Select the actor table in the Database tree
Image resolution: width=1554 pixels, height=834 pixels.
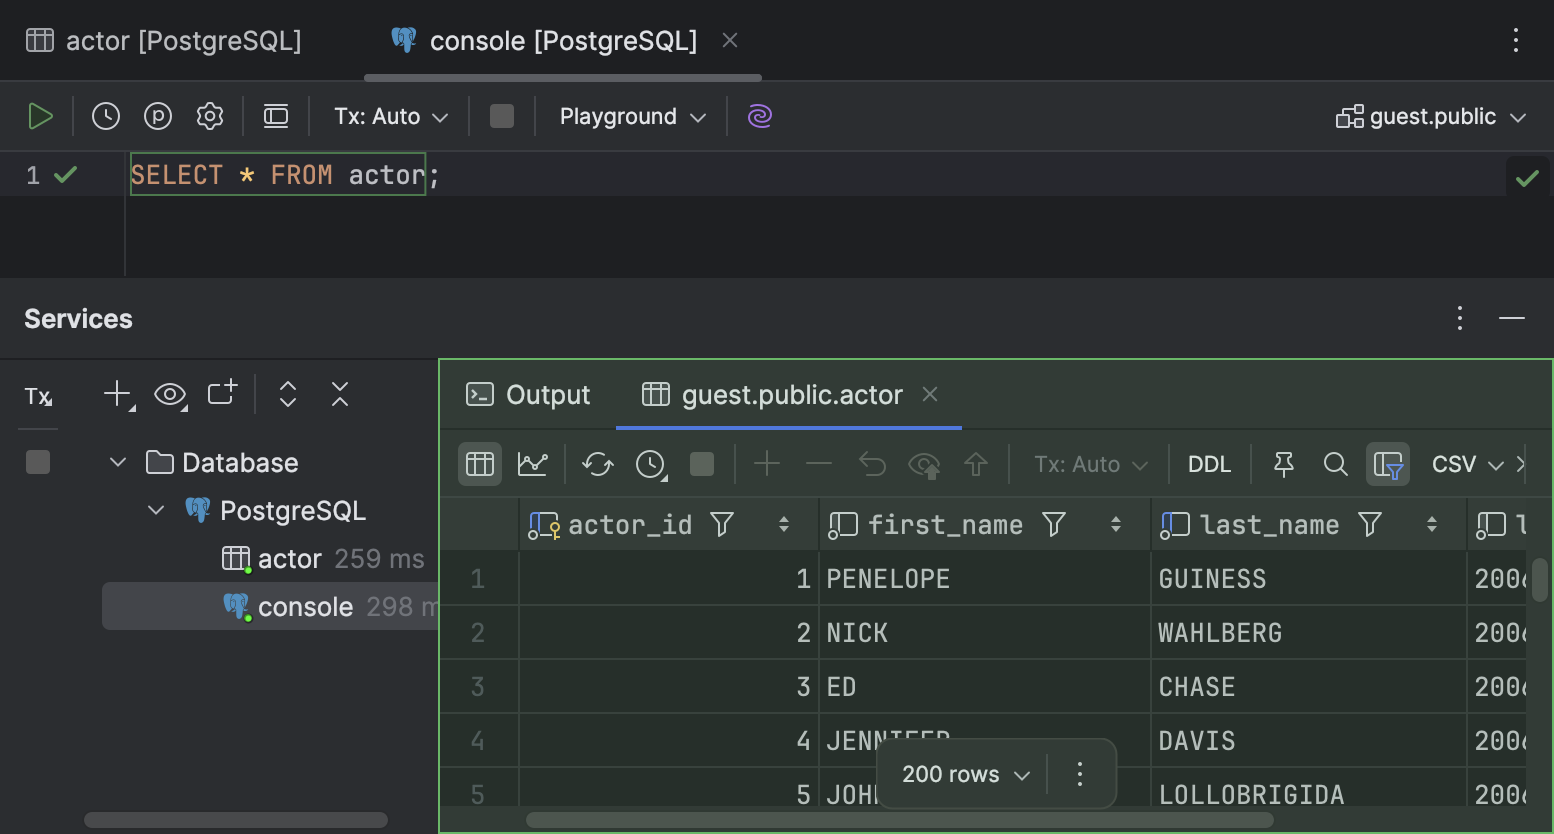[x=287, y=558]
